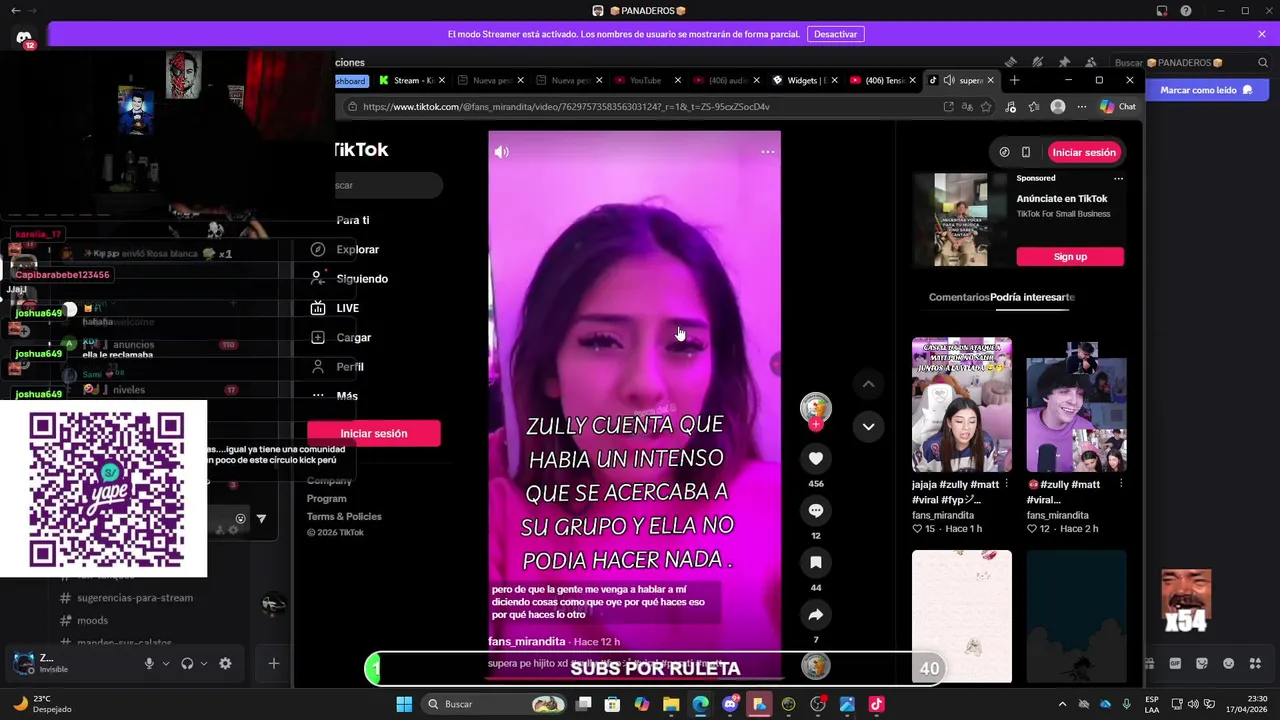
Task: Open the new browser tab plus button
Action: coord(1014,80)
